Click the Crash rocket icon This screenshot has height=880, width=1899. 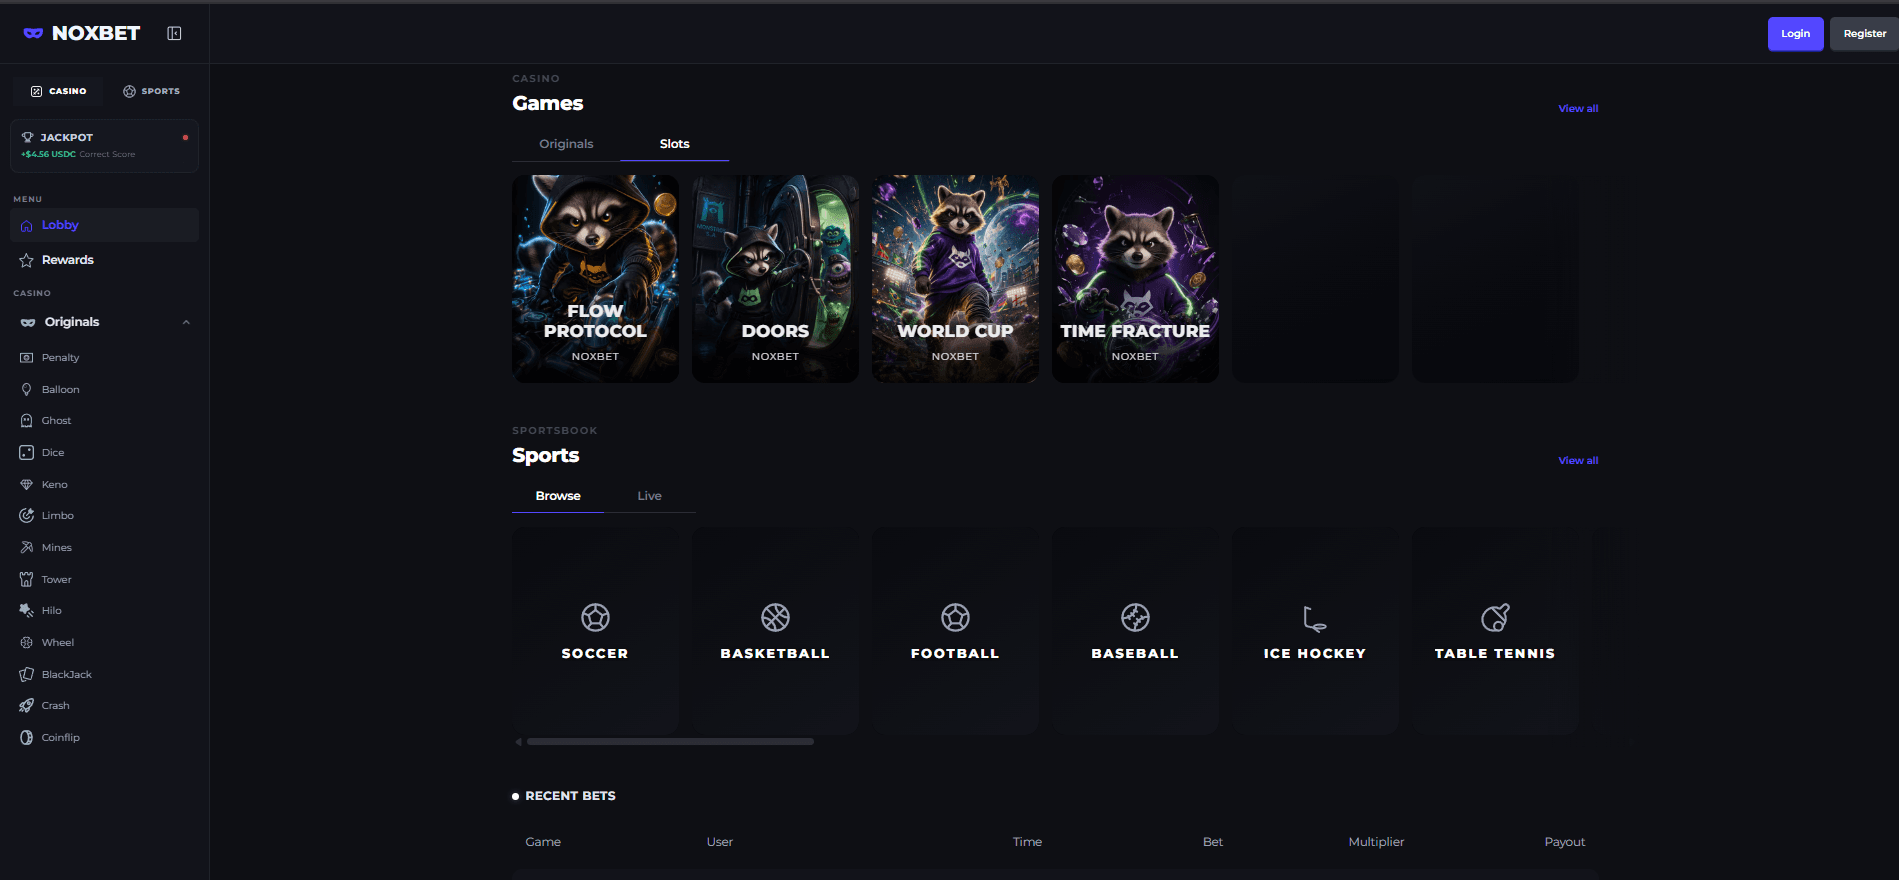pyautogui.click(x=27, y=706)
